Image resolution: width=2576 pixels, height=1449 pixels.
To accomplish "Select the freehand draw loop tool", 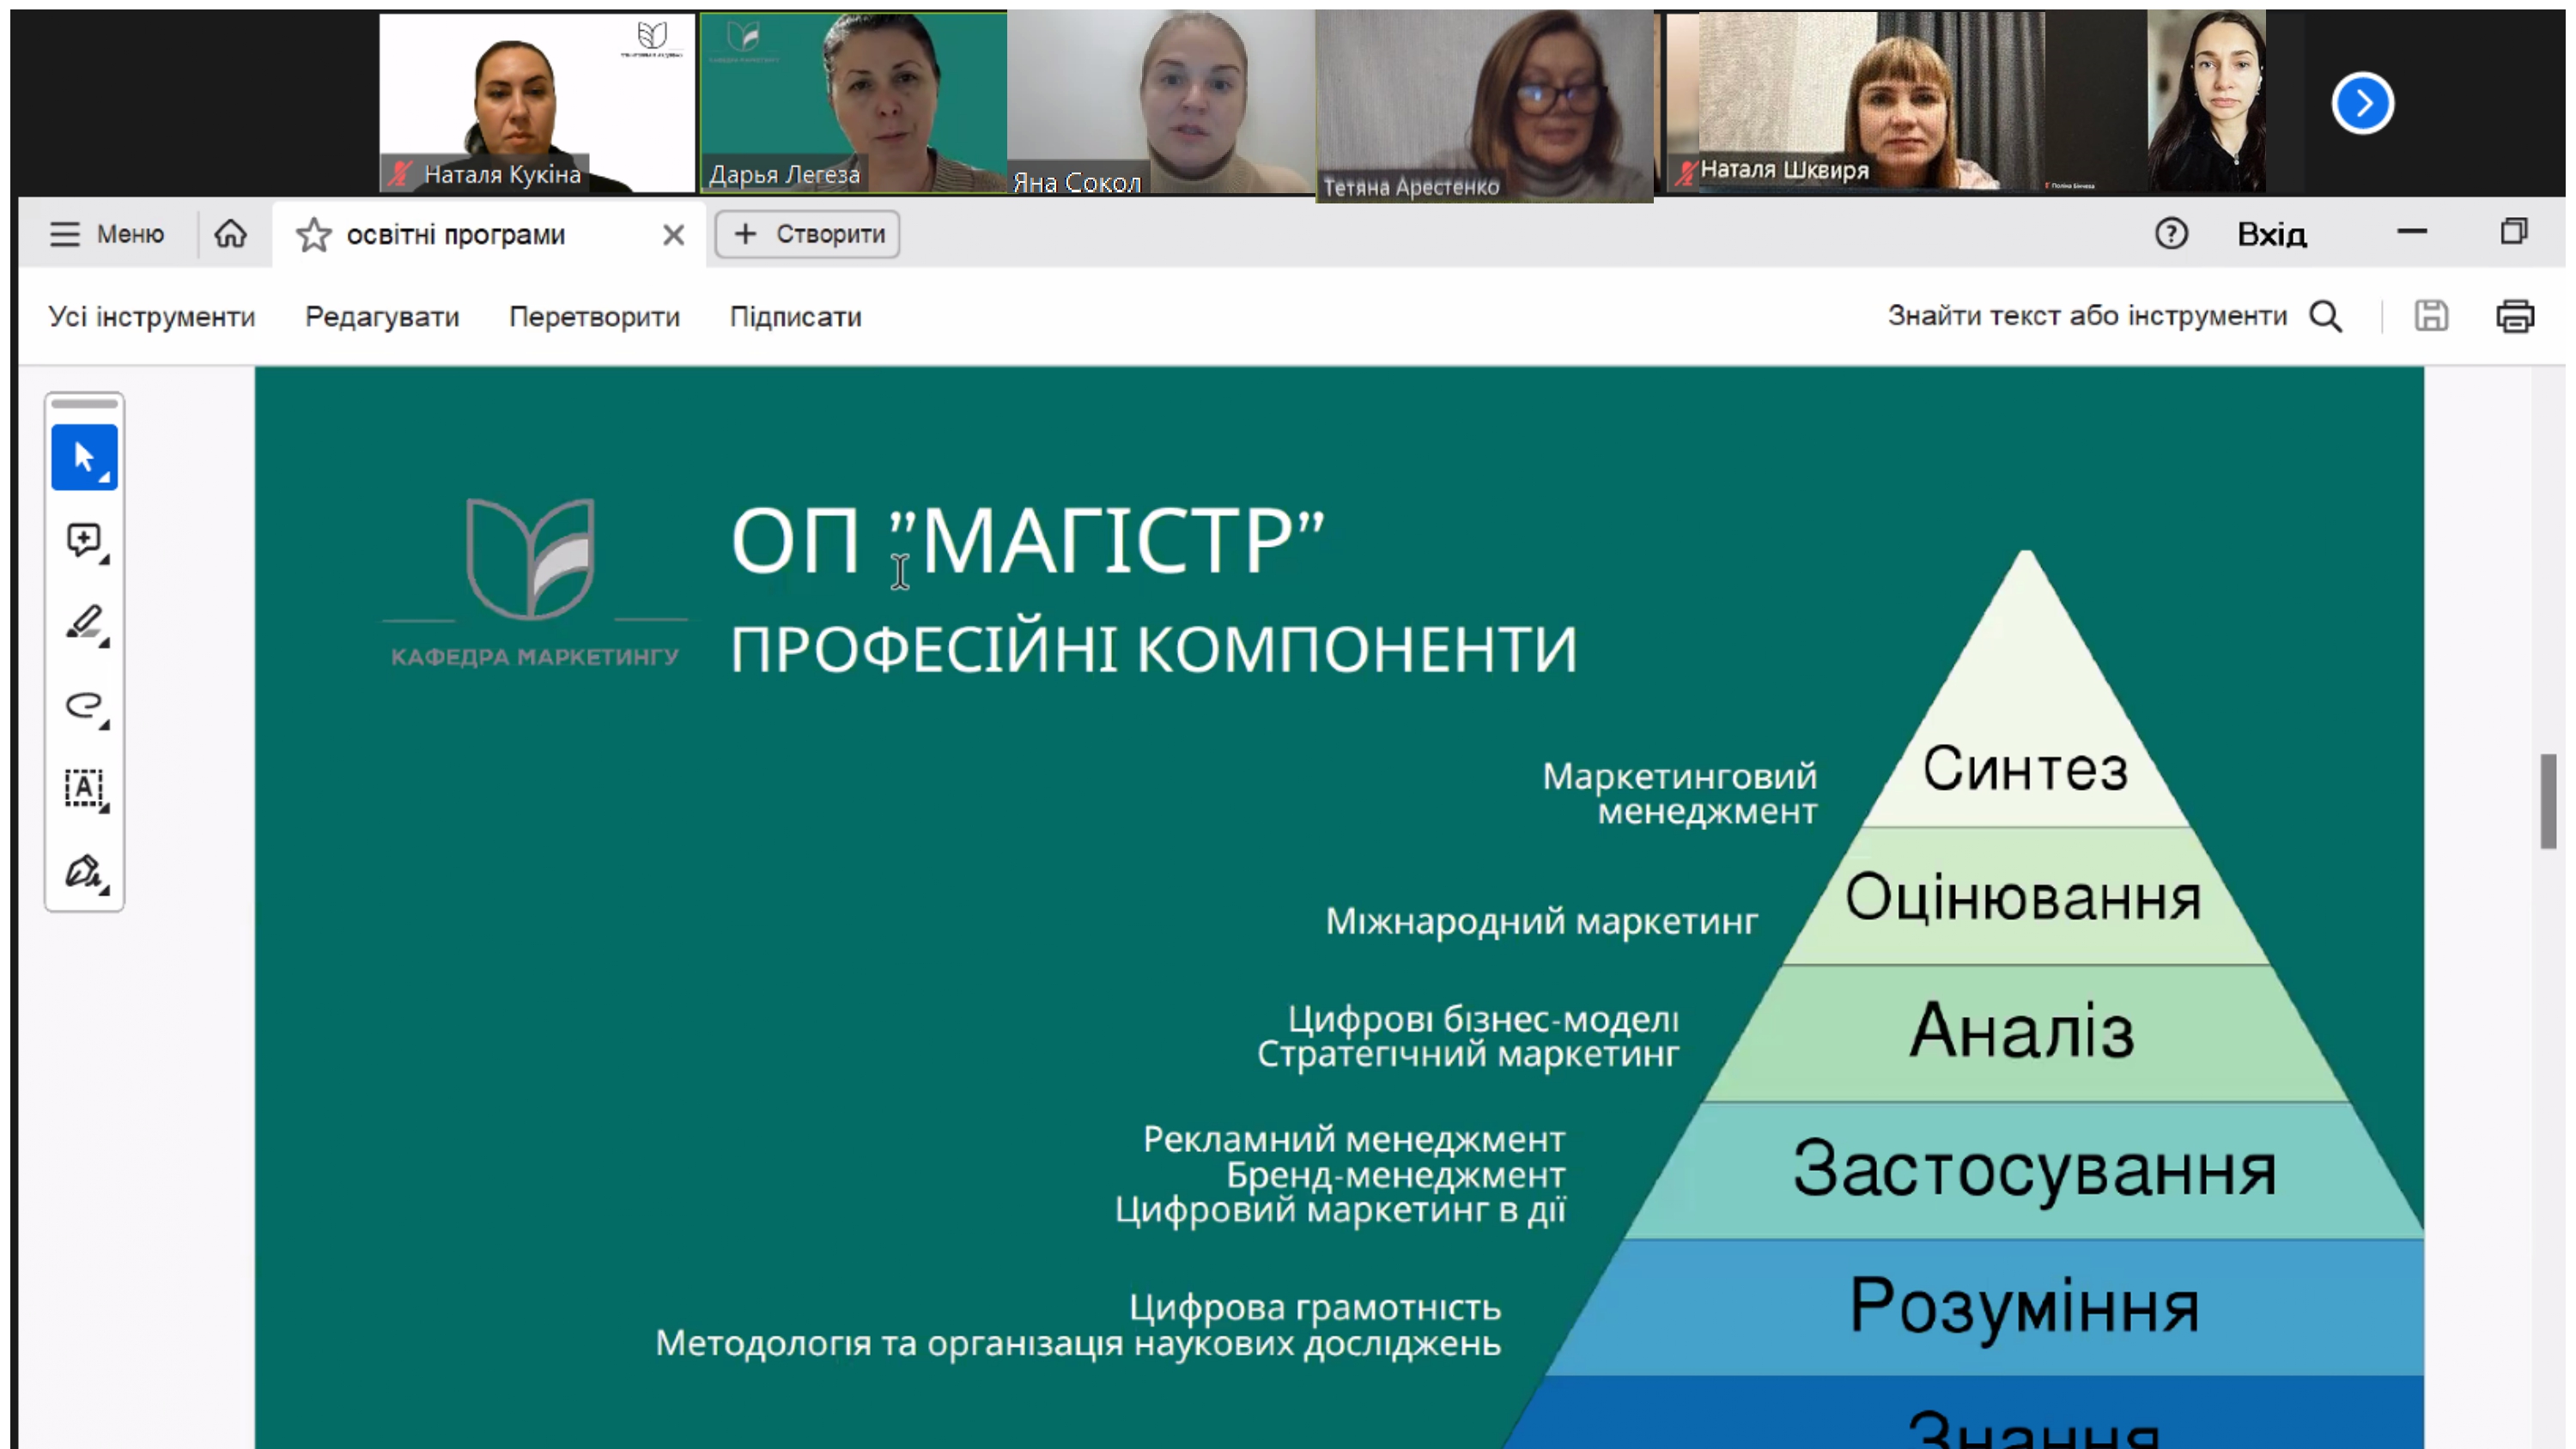I will point(84,706).
